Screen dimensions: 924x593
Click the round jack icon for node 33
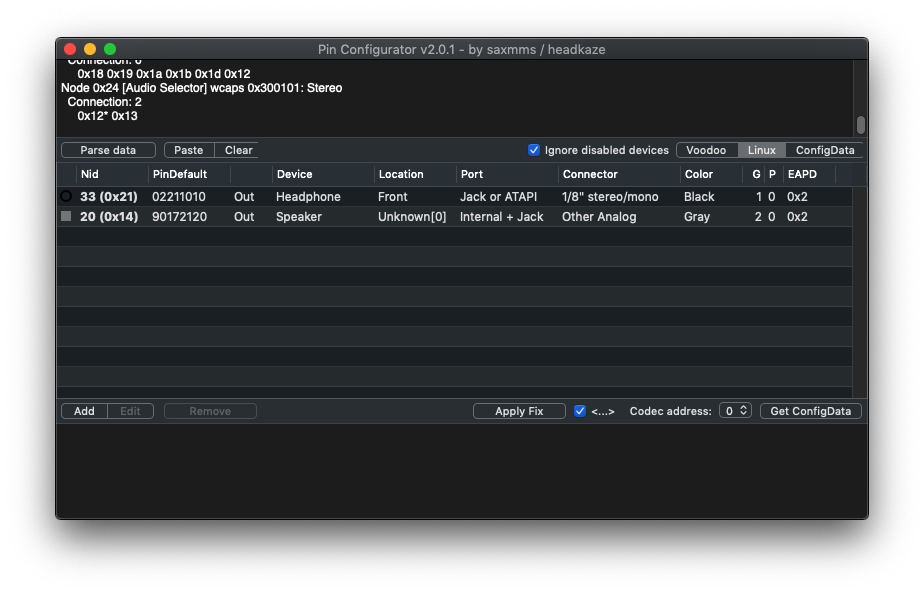click(66, 196)
